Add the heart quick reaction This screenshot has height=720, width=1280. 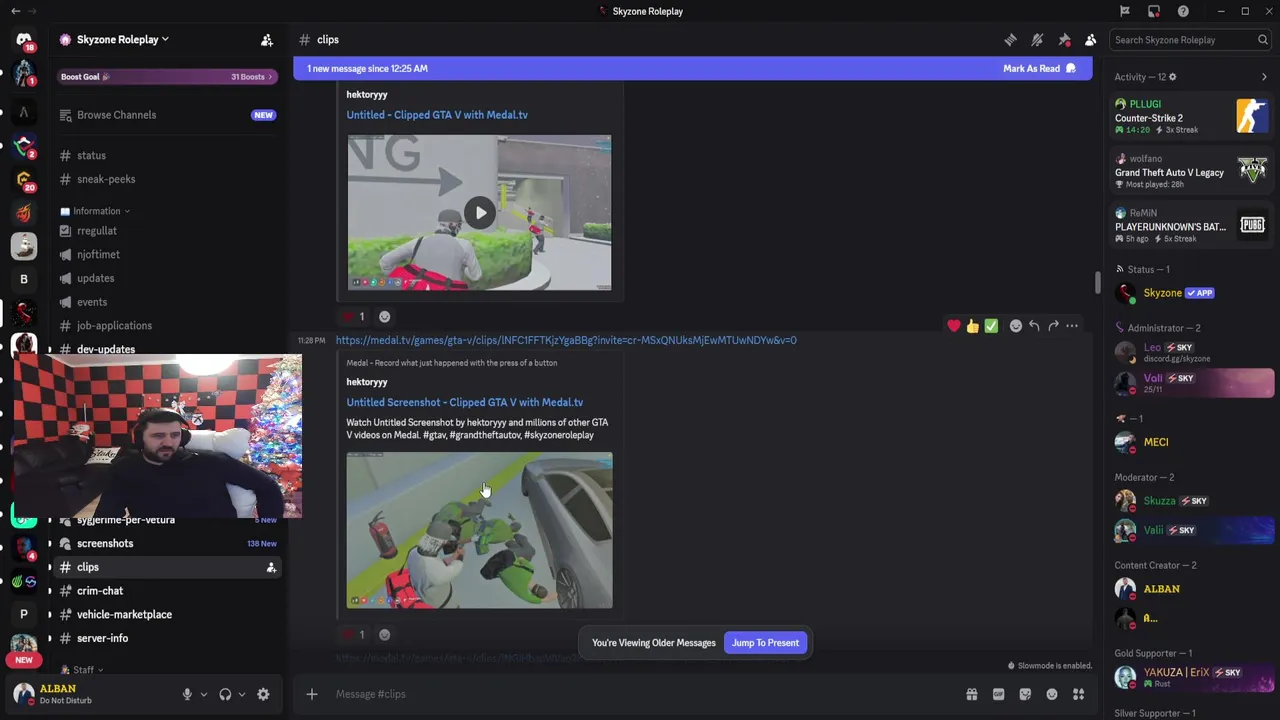(x=954, y=326)
